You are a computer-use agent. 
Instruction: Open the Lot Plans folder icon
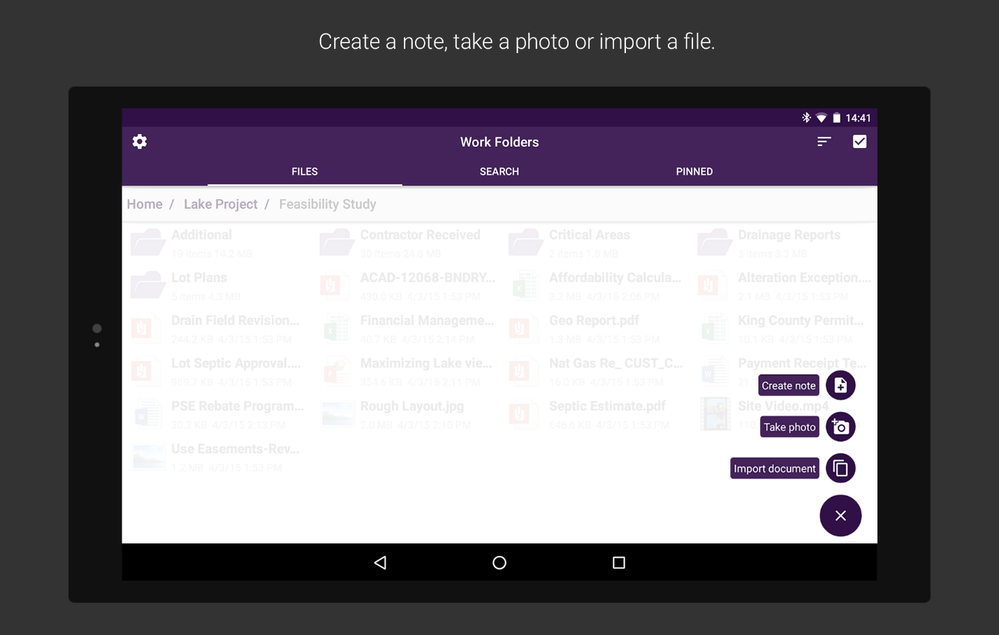[x=148, y=285]
